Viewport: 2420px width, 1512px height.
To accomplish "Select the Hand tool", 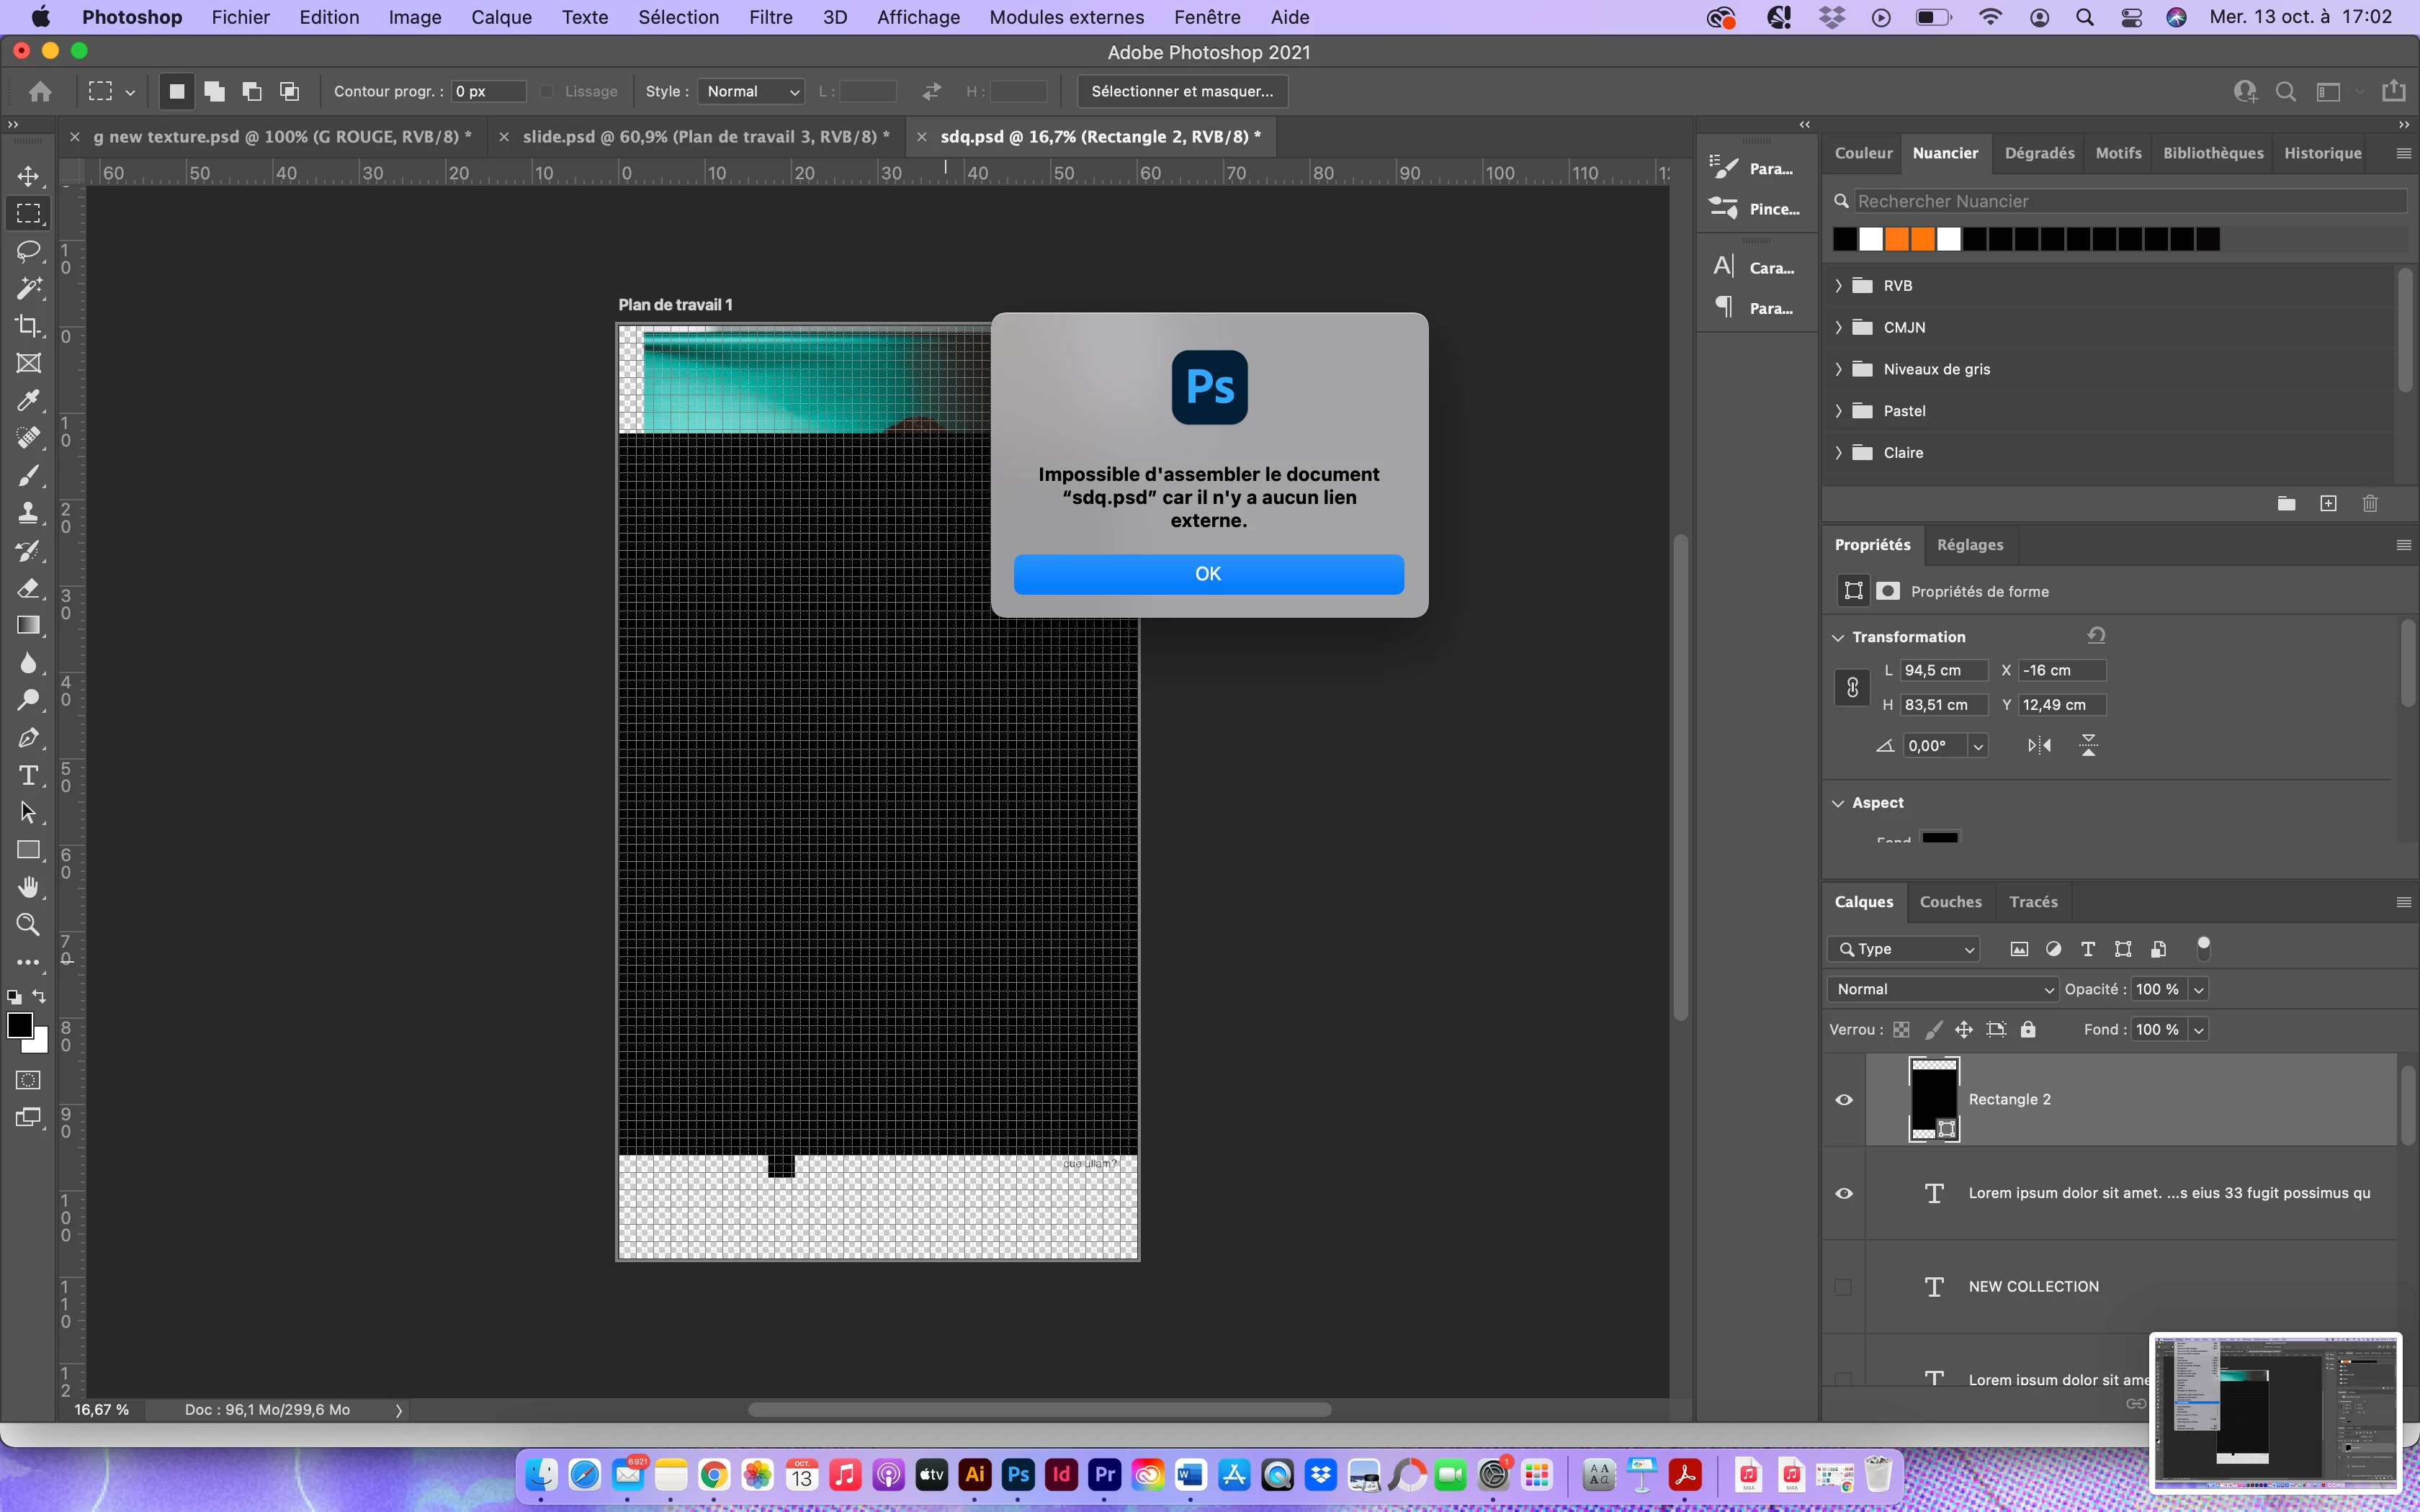I will (x=28, y=888).
